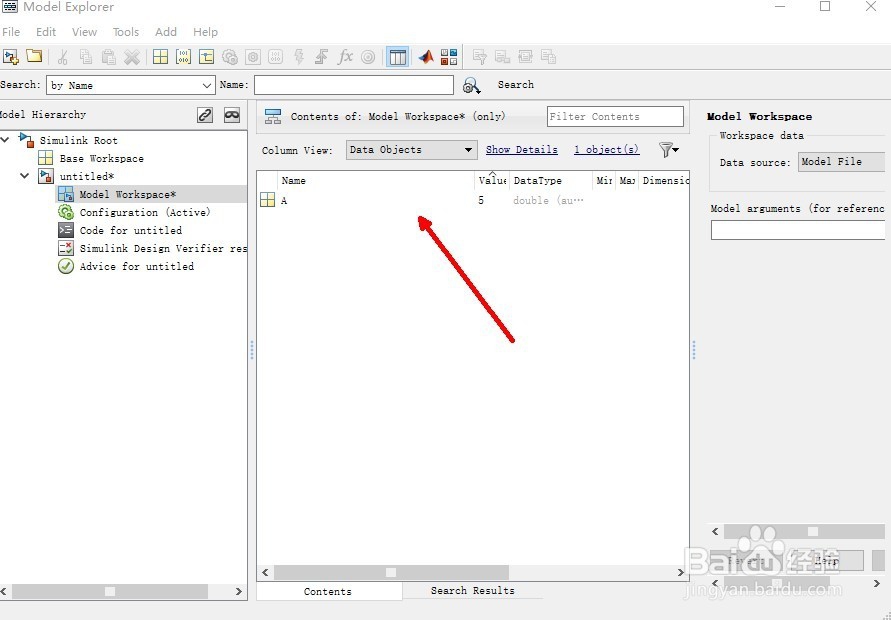Click the MATLAB icon on the toolbar

[425, 57]
